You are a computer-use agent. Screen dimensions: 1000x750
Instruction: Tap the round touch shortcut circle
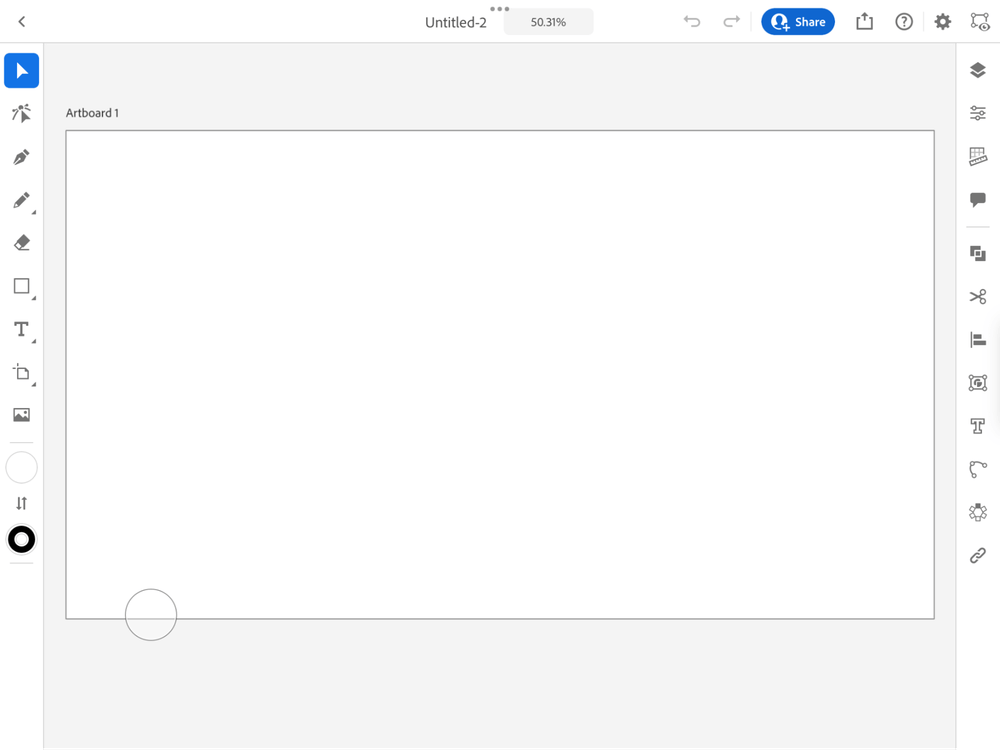point(151,615)
